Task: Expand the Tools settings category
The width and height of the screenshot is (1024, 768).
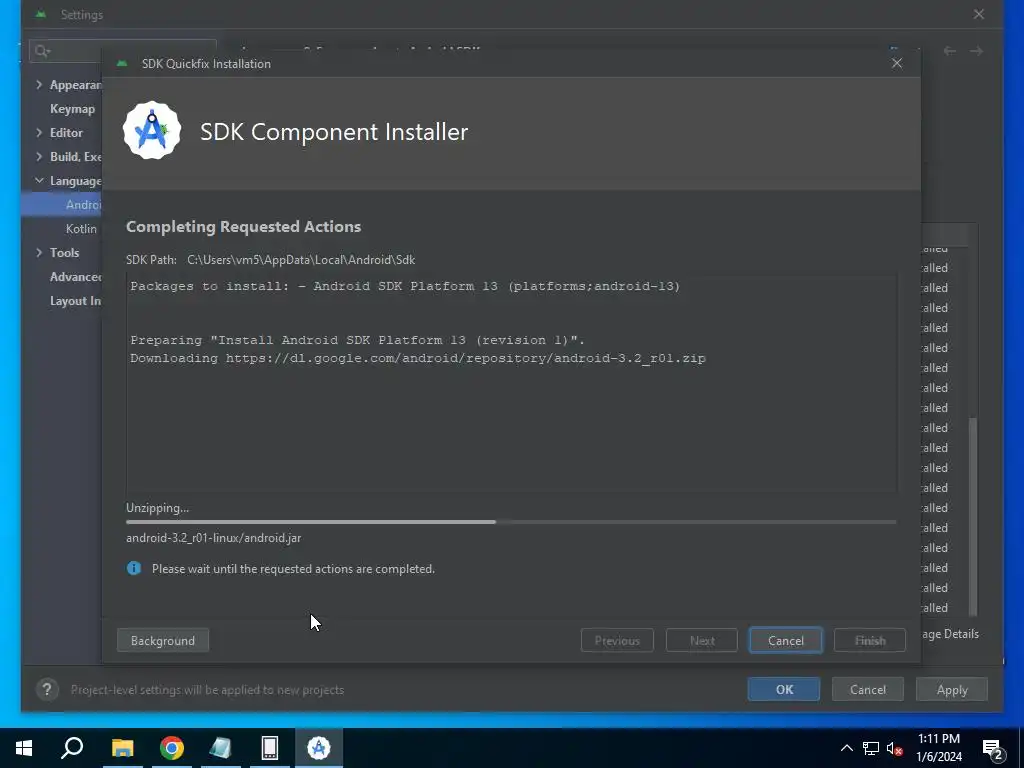Action: pyautogui.click(x=39, y=253)
